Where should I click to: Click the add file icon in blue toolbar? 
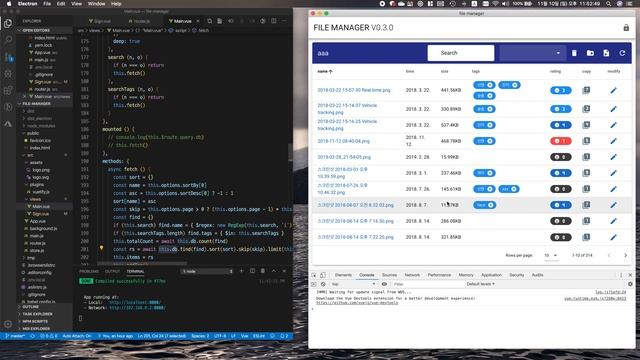[x=606, y=53]
